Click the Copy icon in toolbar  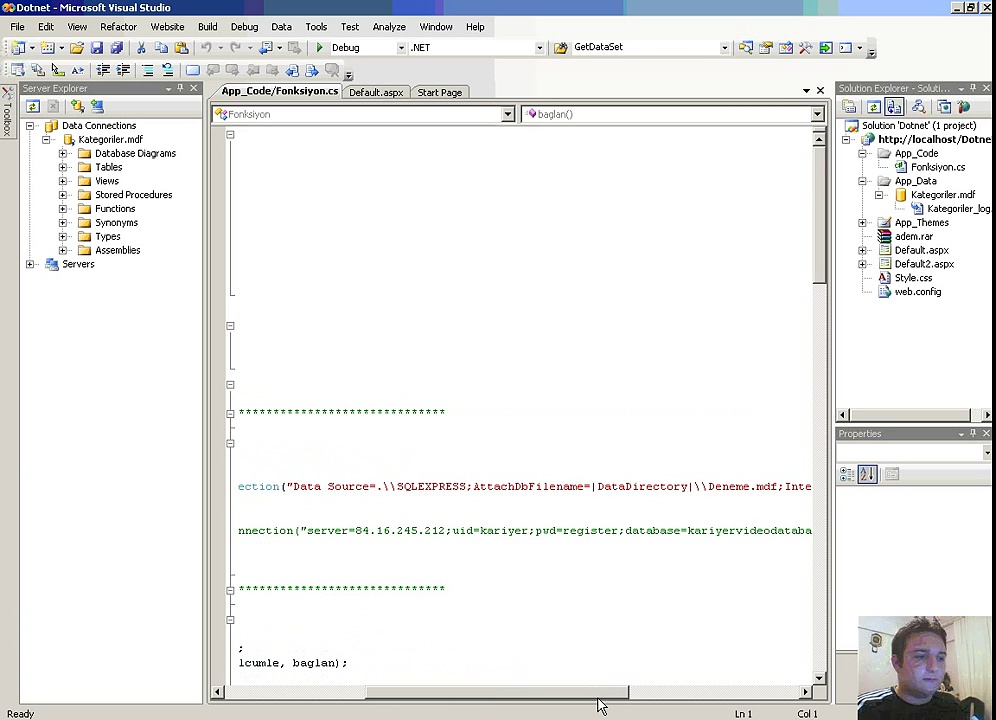coord(161,48)
